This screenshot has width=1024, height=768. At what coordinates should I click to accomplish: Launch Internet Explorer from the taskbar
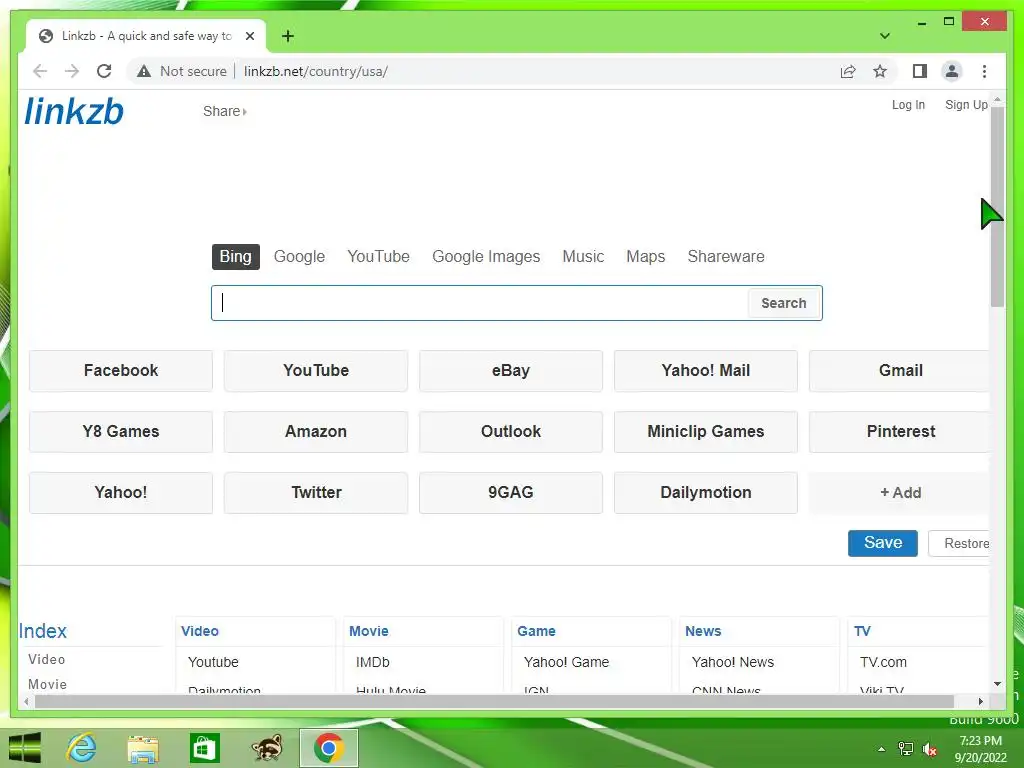click(82, 748)
